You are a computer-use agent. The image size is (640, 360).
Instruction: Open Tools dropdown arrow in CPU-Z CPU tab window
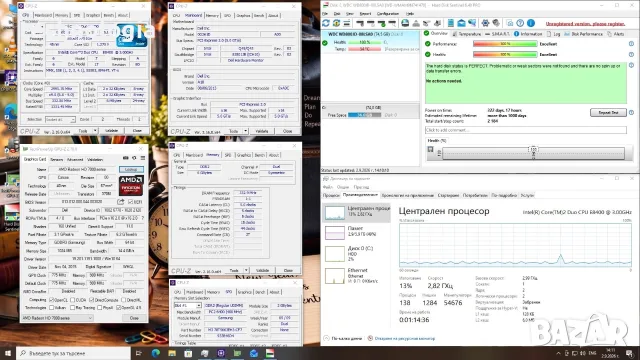tap(95, 131)
